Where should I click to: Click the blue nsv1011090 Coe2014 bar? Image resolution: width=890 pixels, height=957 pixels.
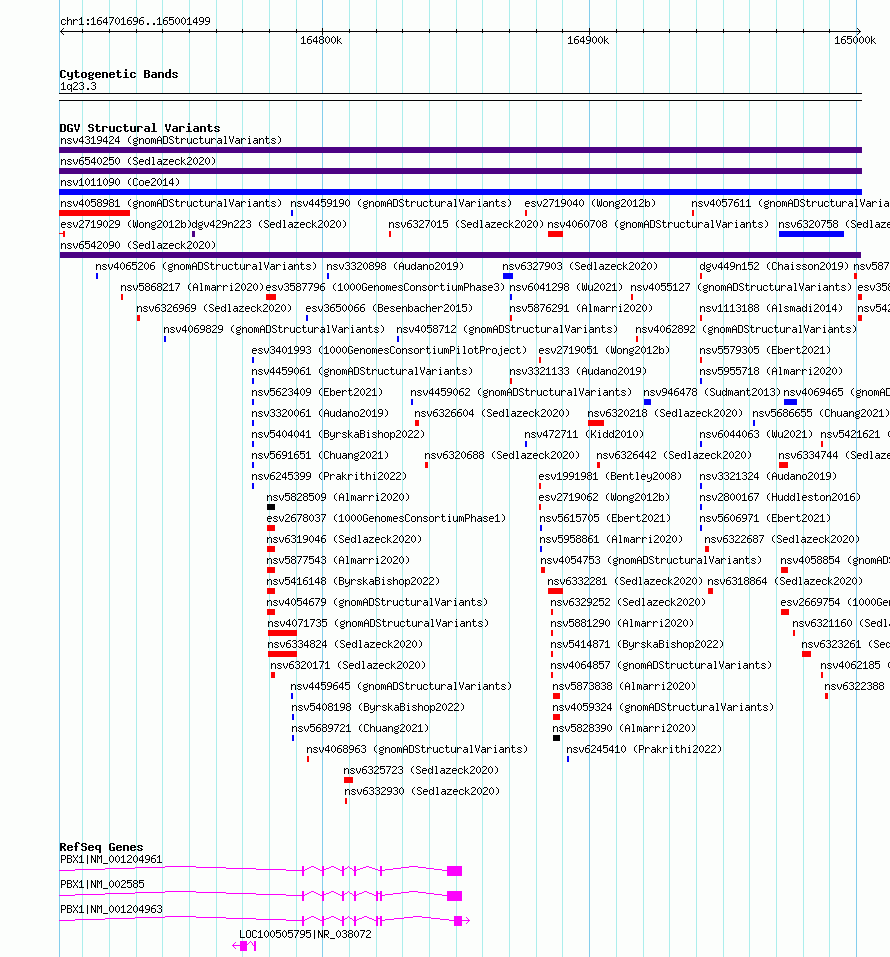coord(460,192)
